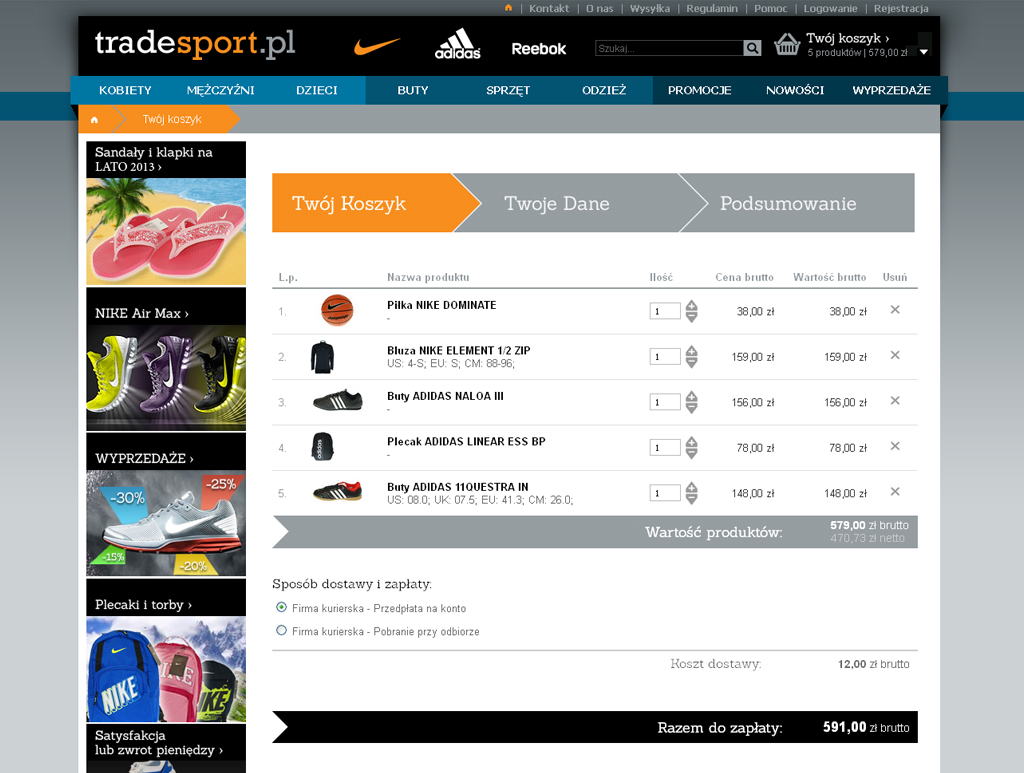Image resolution: width=1024 pixels, height=773 pixels.
Task: Click the Szukaj search field
Action: pyautogui.click(x=669, y=48)
